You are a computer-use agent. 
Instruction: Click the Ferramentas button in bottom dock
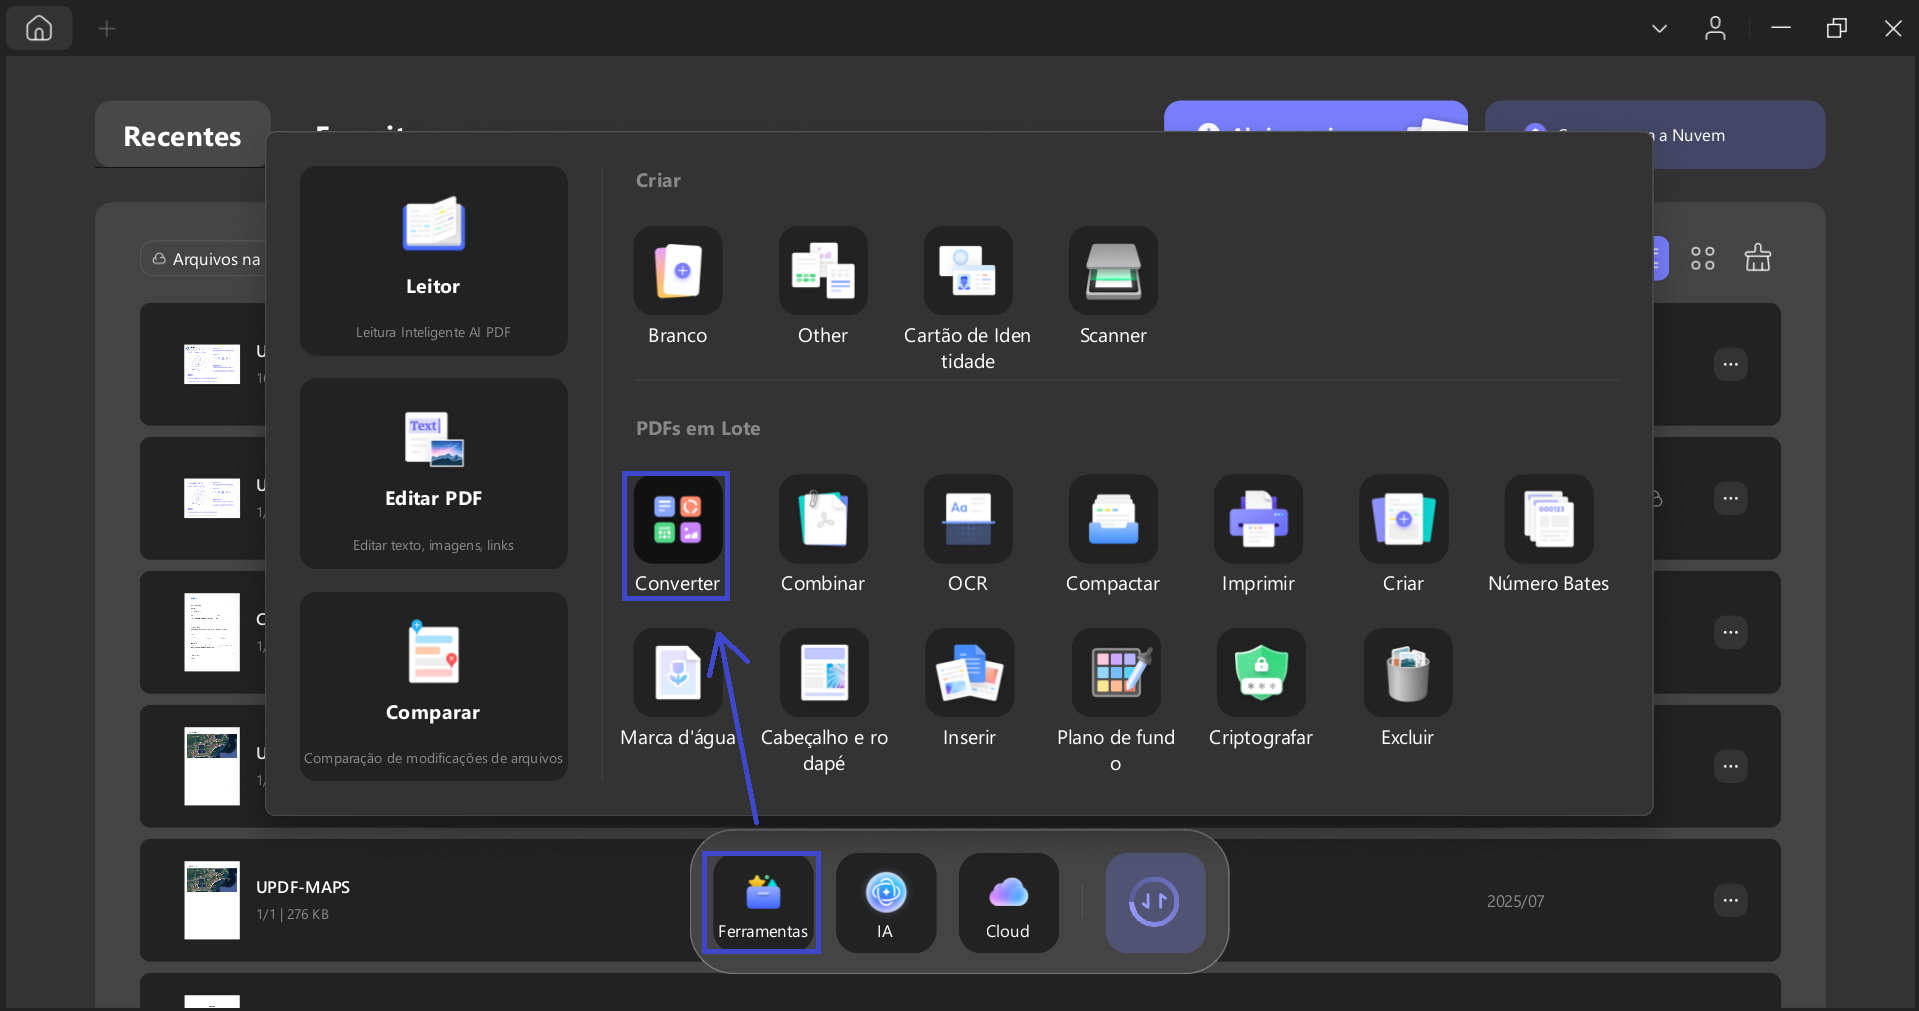pos(762,903)
